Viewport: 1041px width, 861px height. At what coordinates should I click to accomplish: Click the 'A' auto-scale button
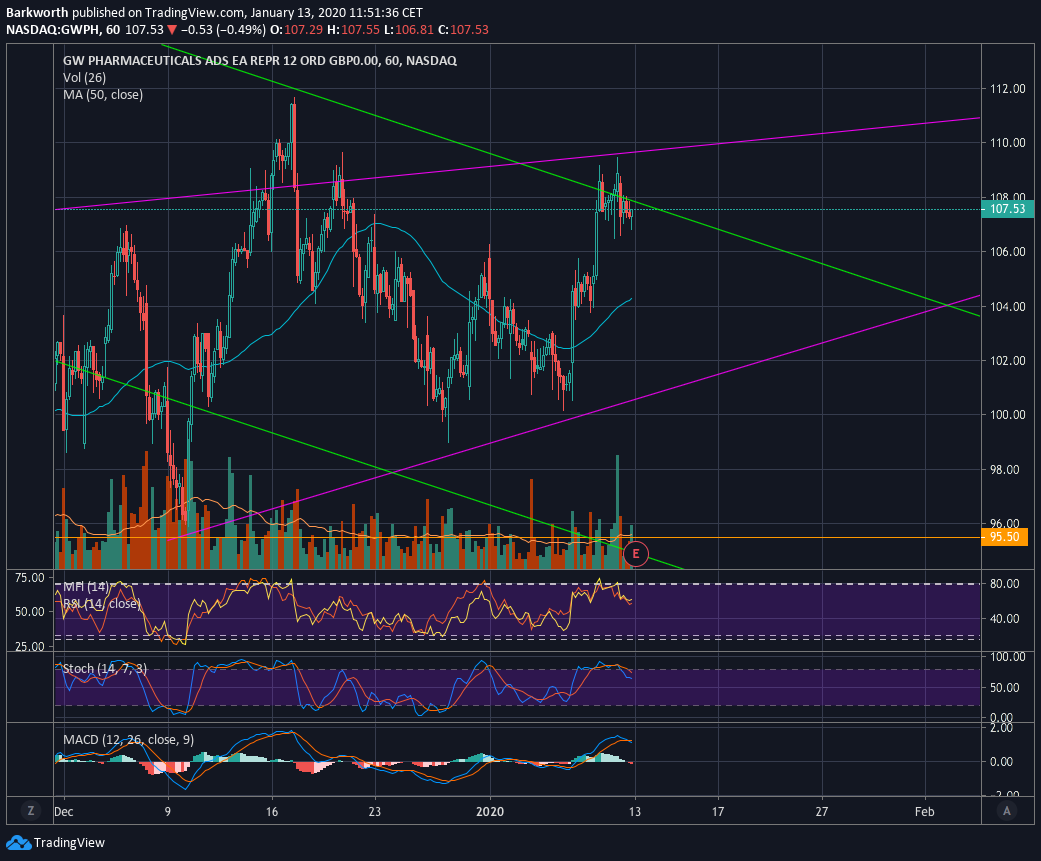point(1007,811)
